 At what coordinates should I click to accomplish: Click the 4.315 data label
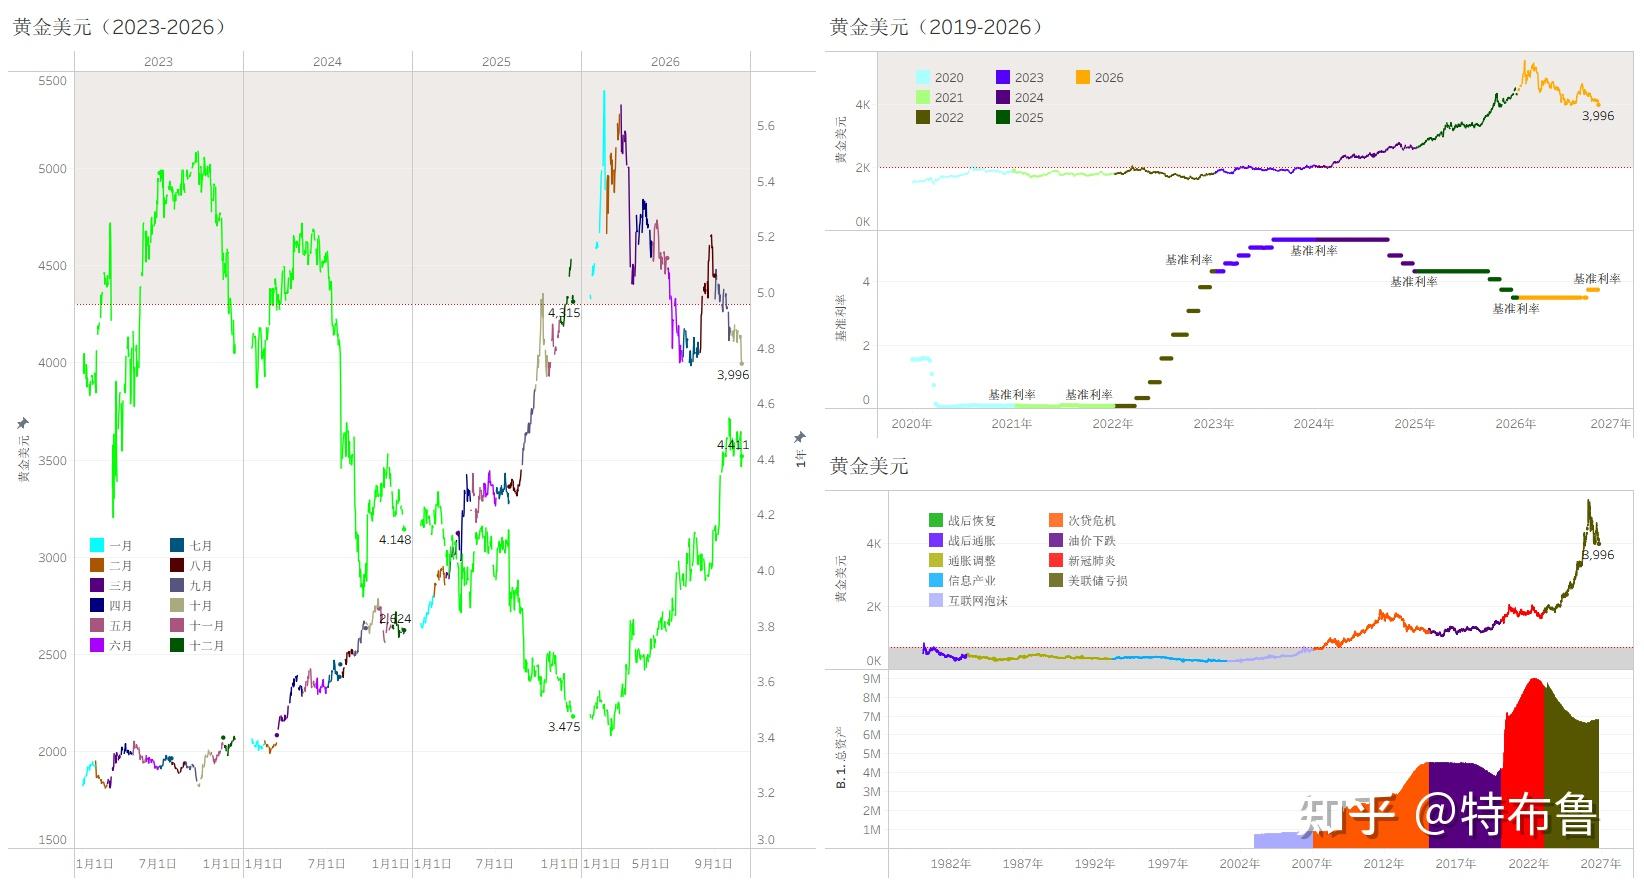(564, 313)
